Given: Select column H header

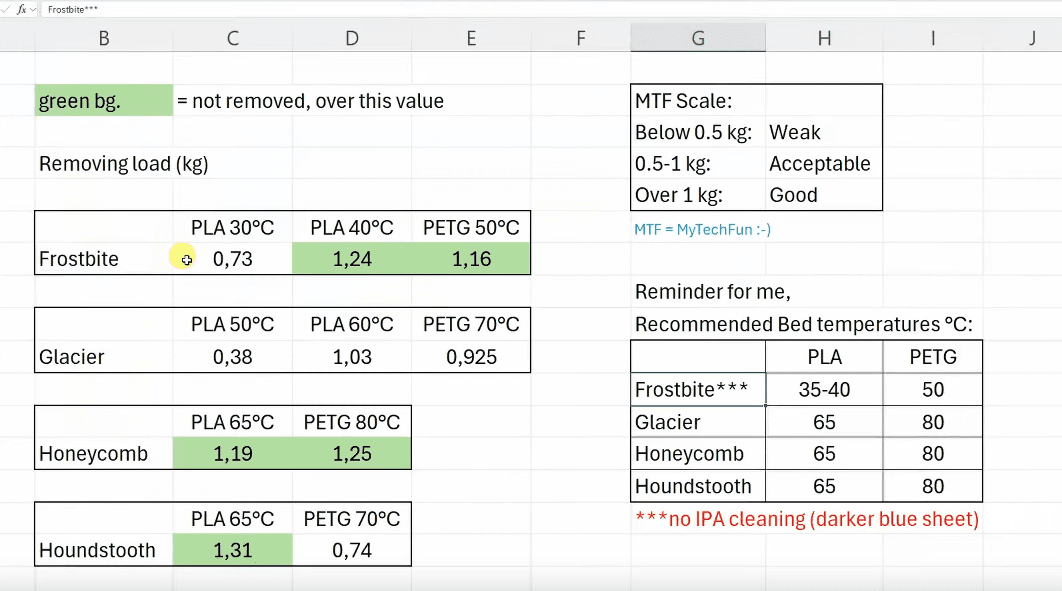Looking at the screenshot, I should (824, 38).
